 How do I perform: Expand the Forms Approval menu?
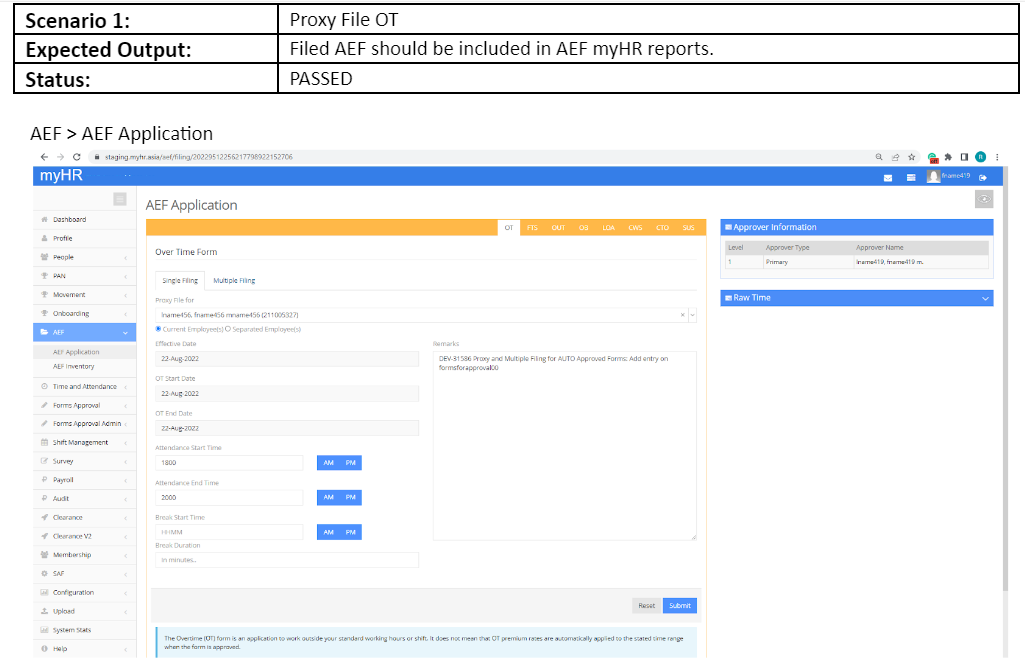point(85,405)
